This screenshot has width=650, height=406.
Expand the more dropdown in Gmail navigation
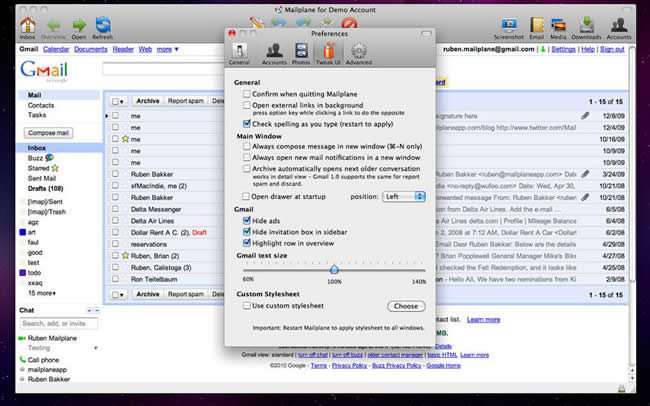(x=167, y=49)
